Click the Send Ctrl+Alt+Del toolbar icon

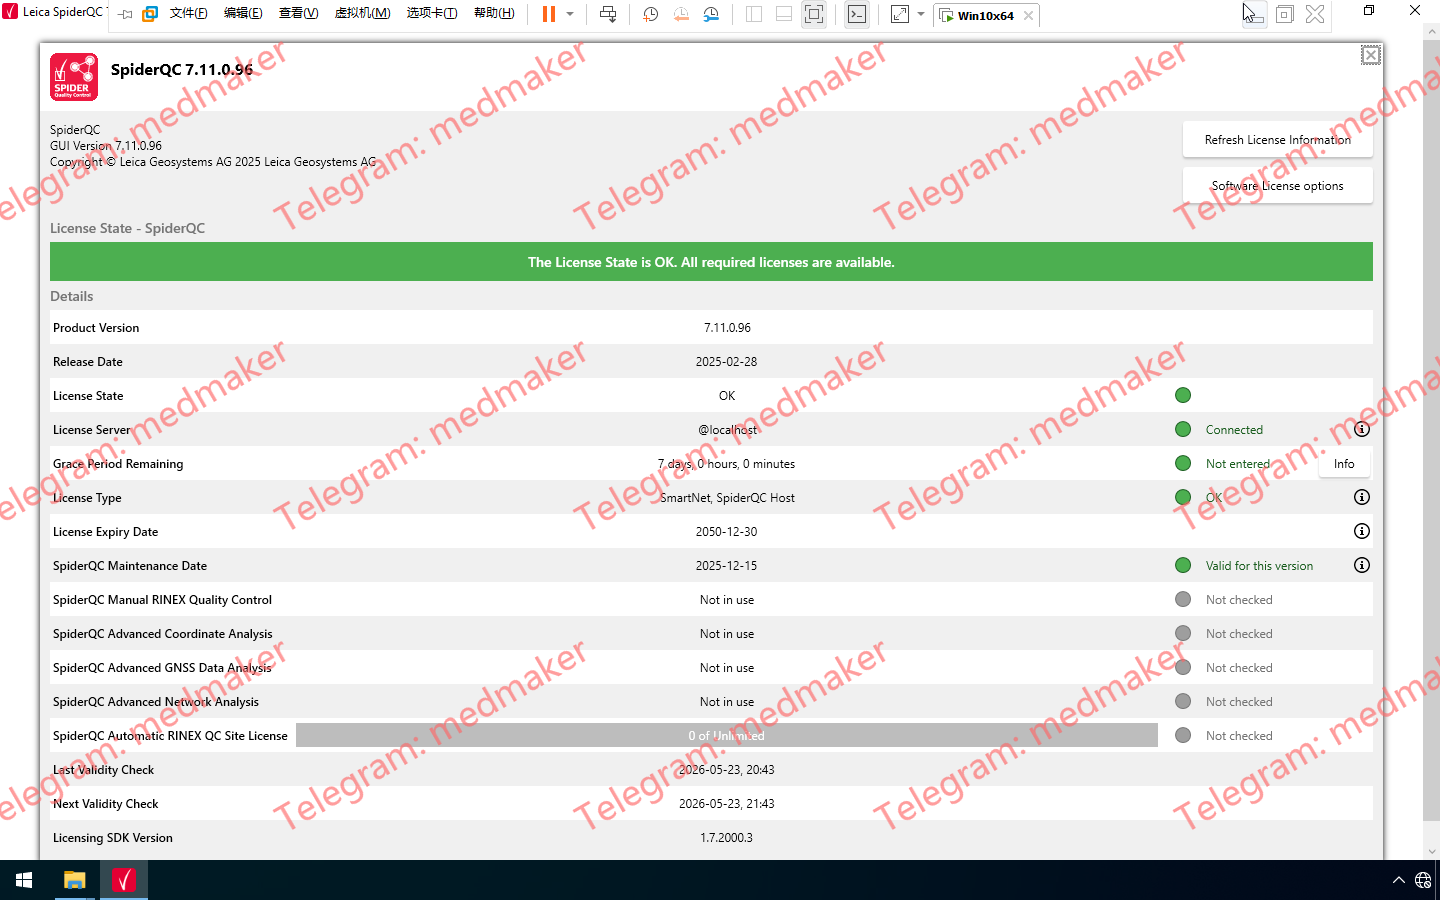coord(608,14)
